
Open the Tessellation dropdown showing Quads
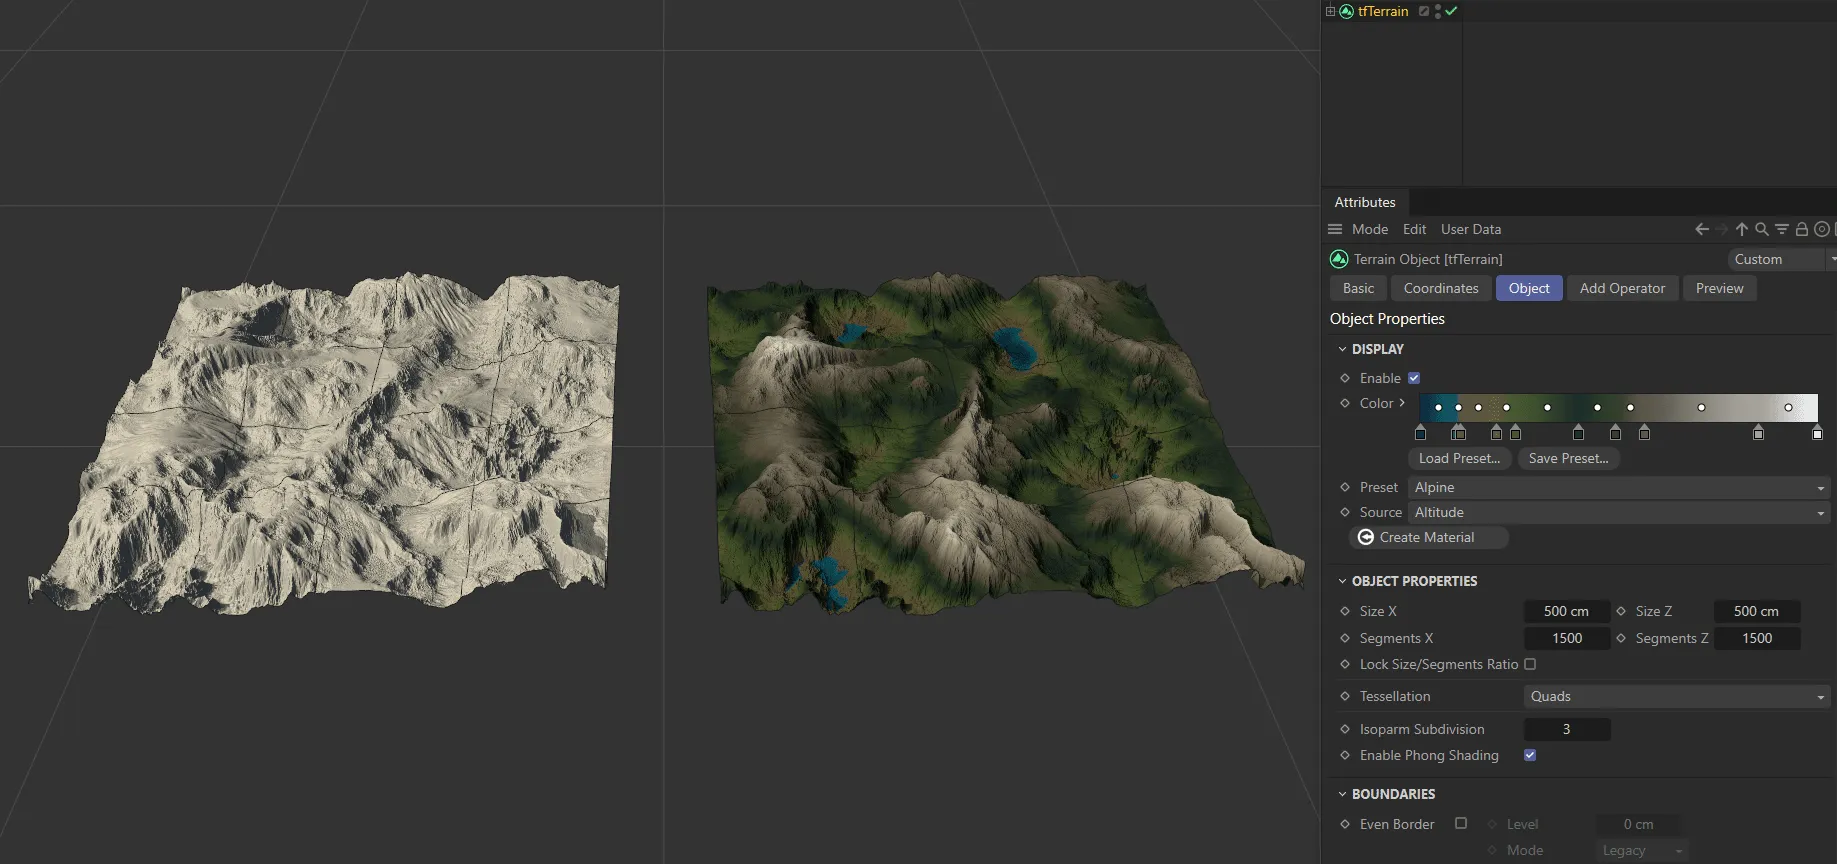pos(1677,696)
